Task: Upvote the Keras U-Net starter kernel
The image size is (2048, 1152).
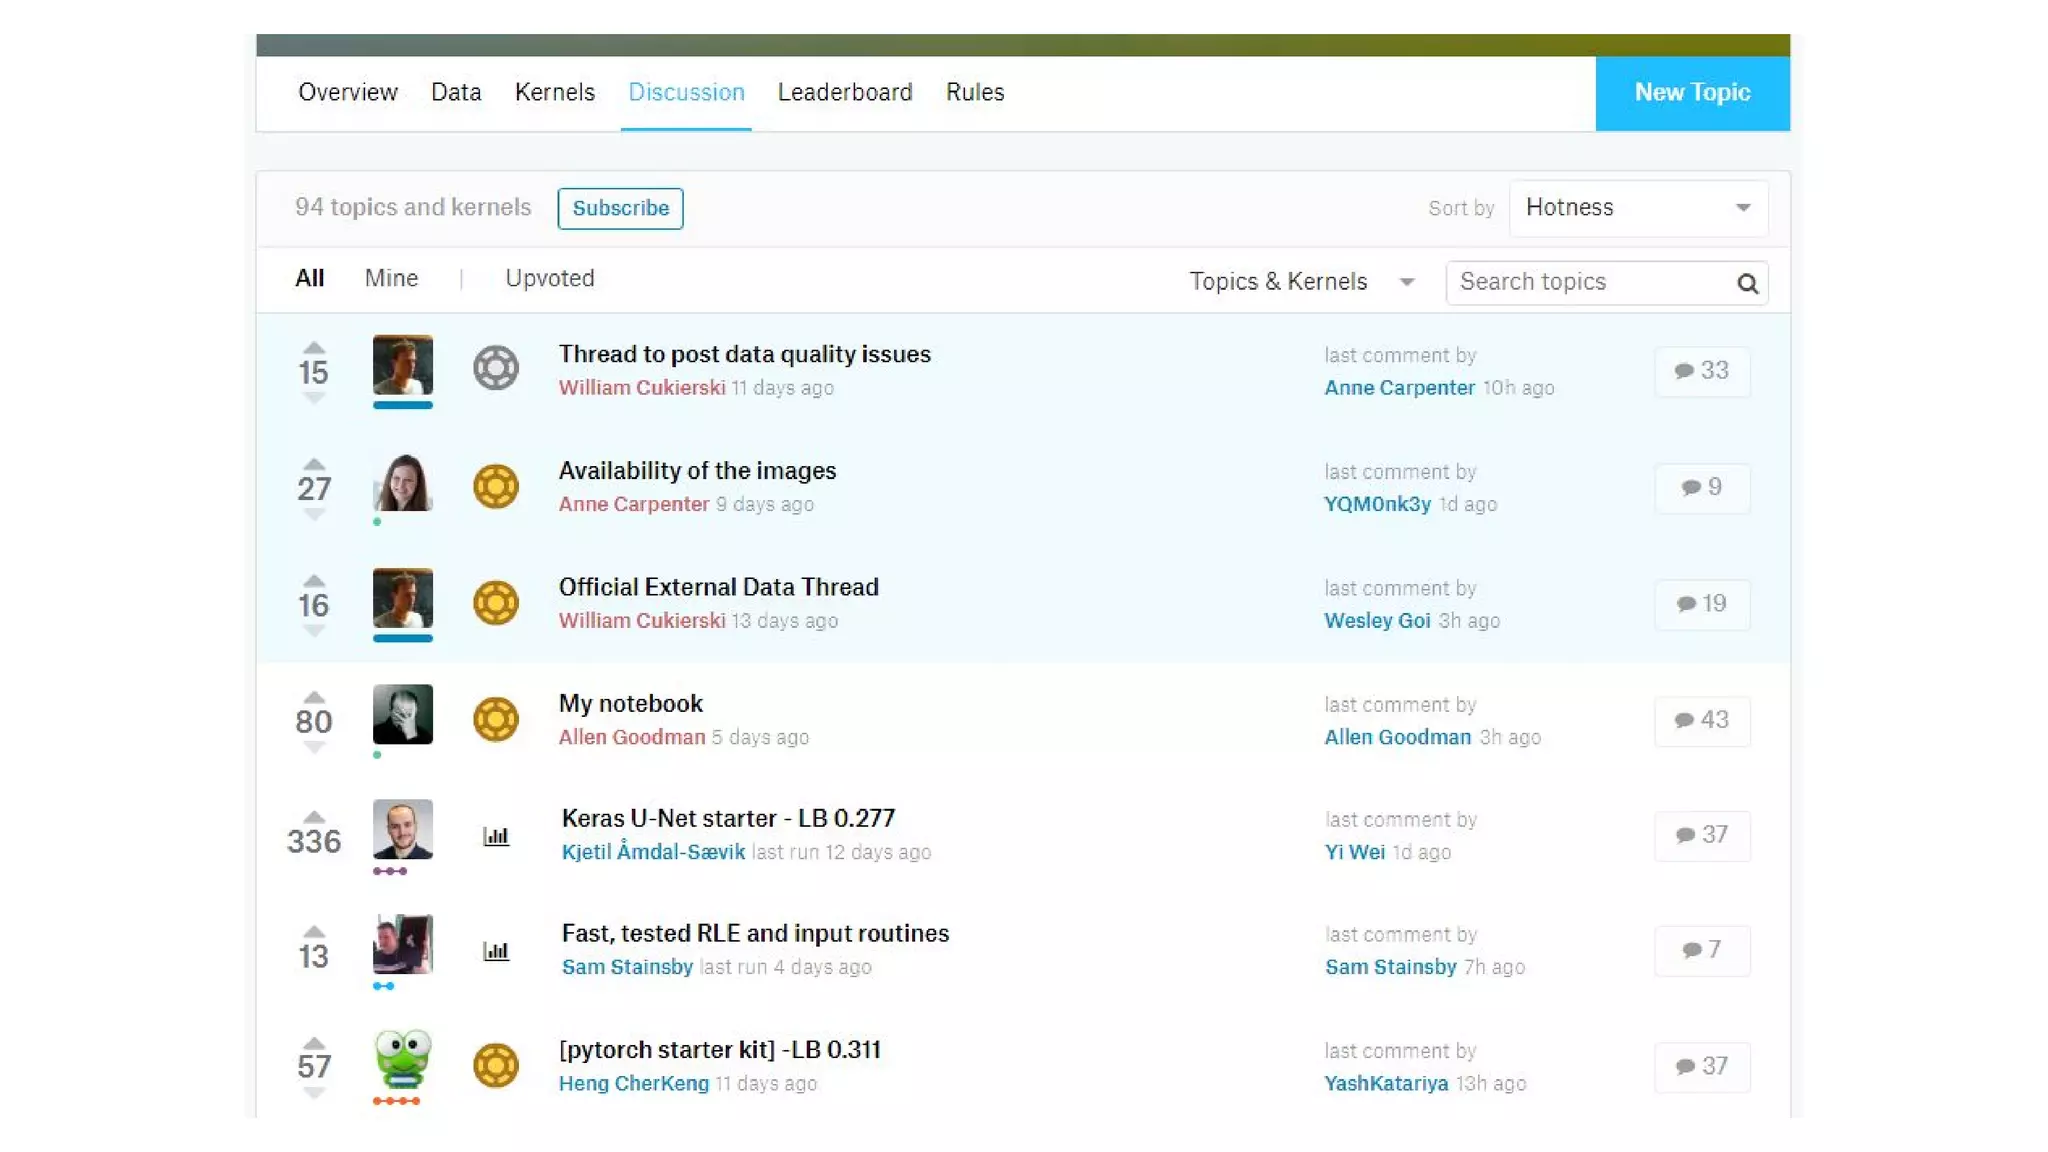Action: click(x=314, y=816)
